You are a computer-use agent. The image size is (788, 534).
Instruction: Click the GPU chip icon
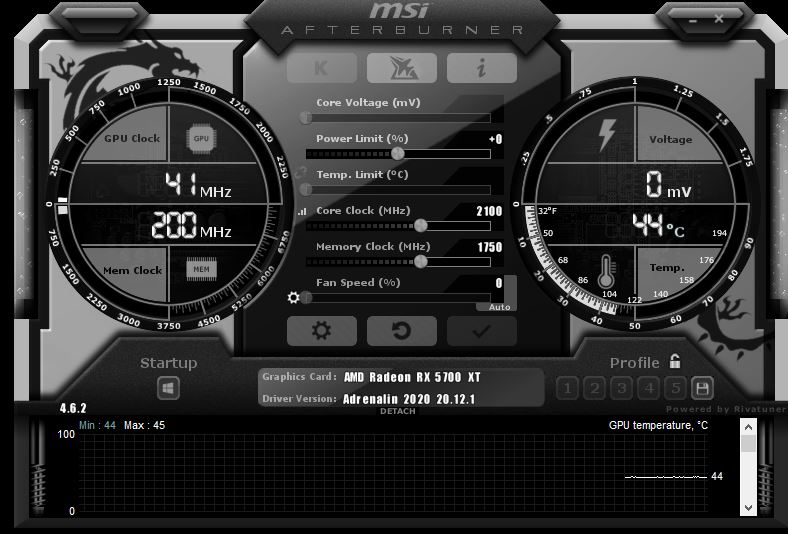[201, 138]
